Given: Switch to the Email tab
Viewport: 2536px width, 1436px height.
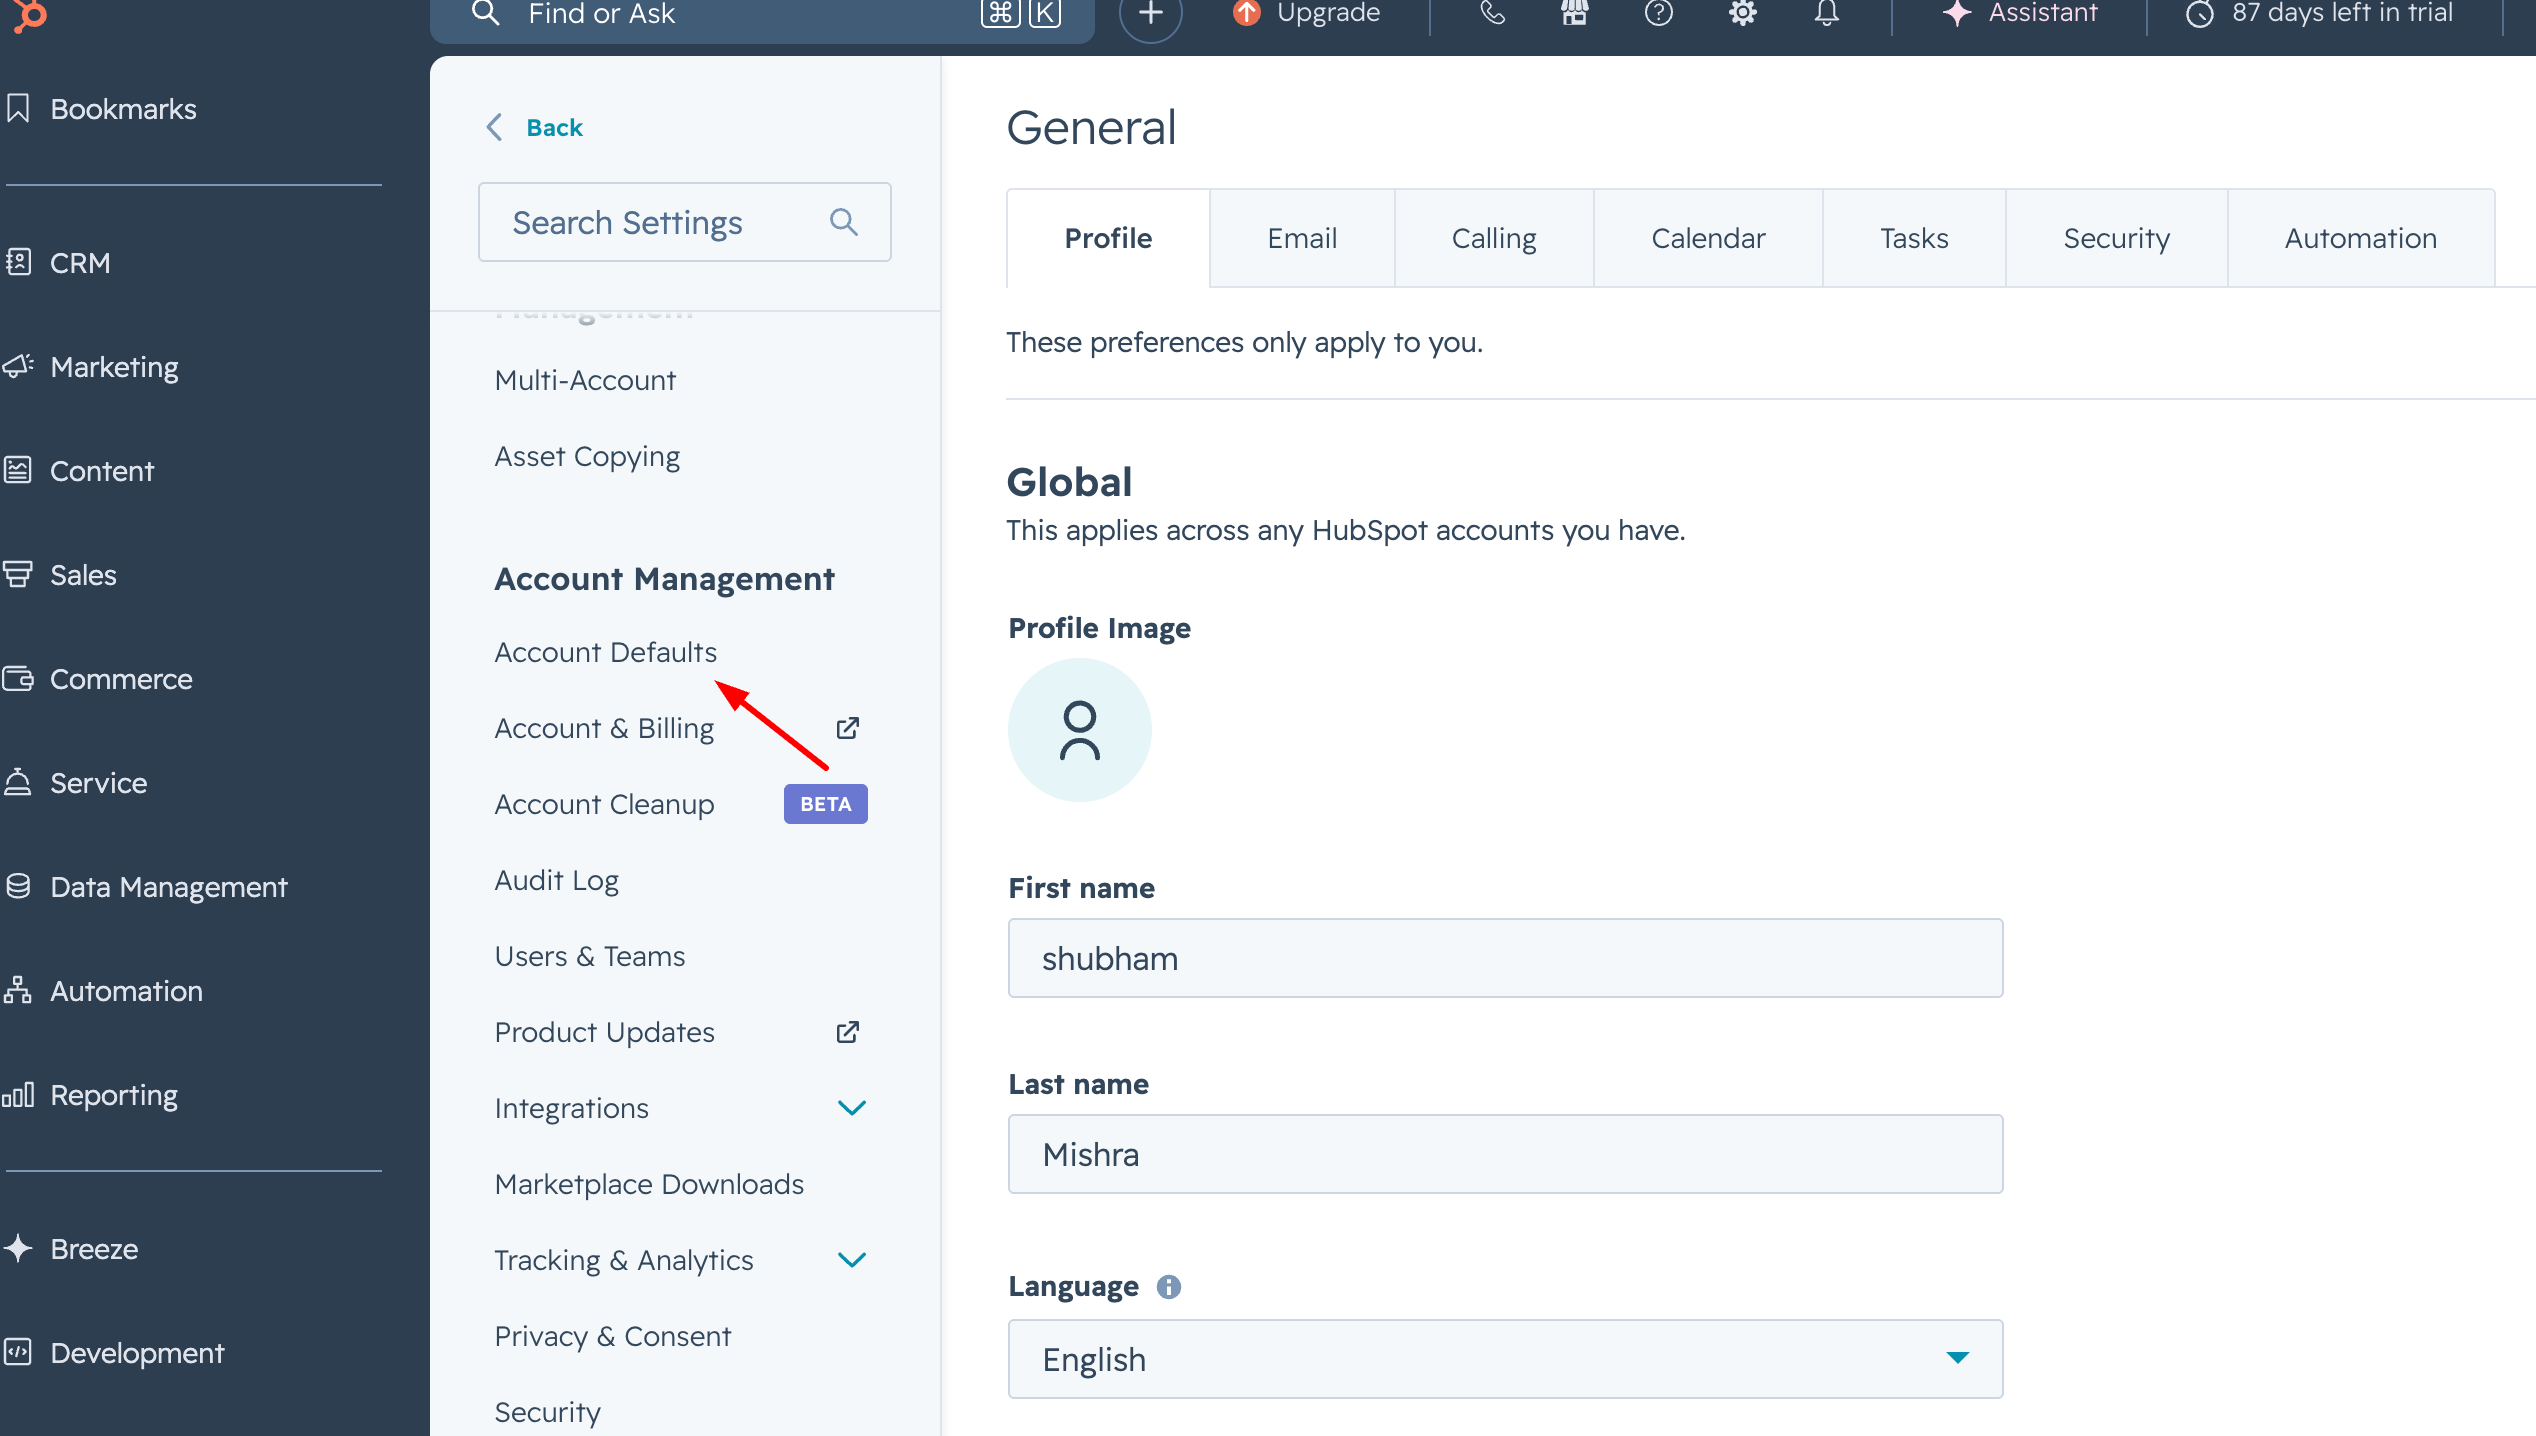Looking at the screenshot, I should pyautogui.click(x=1301, y=238).
